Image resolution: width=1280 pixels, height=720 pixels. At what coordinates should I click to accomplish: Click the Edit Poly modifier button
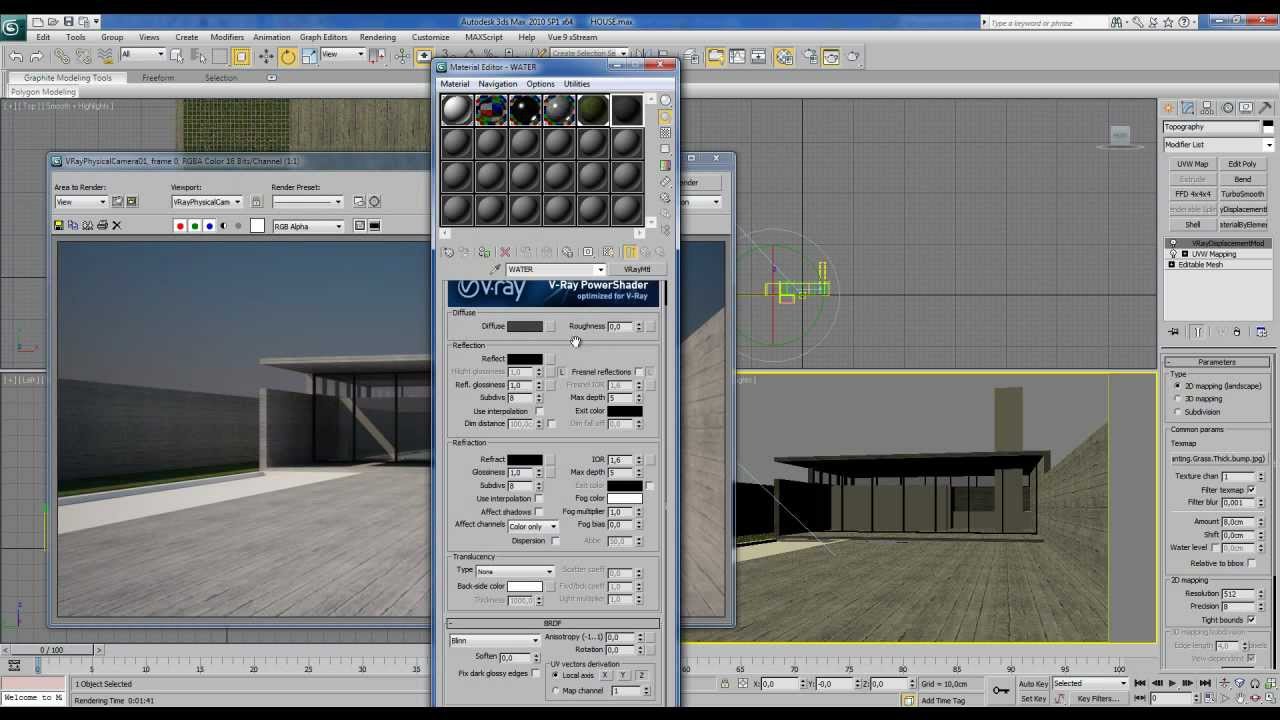pos(1243,164)
